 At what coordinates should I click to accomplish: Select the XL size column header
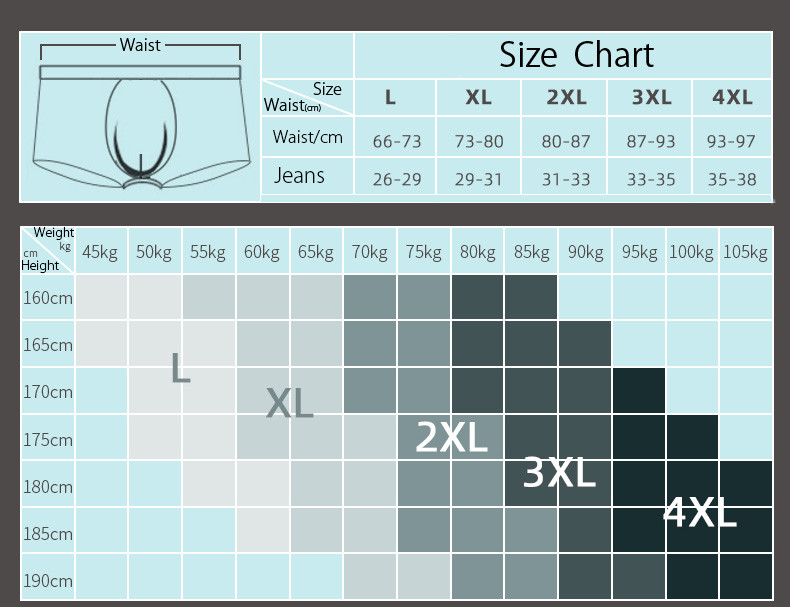pyautogui.click(x=478, y=98)
